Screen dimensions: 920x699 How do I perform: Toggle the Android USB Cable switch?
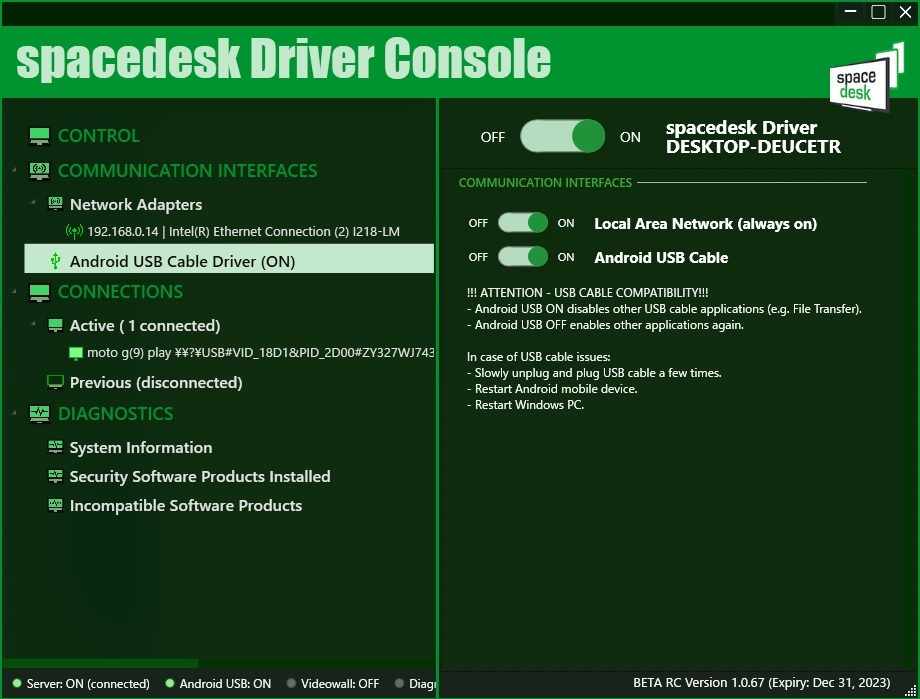523,256
